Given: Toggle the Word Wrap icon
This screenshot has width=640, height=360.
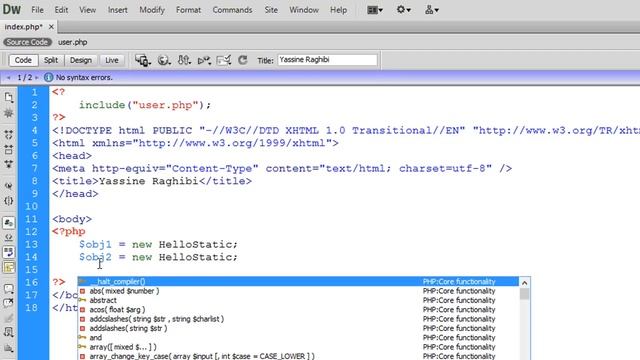Looking at the screenshot, I should 9,252.
